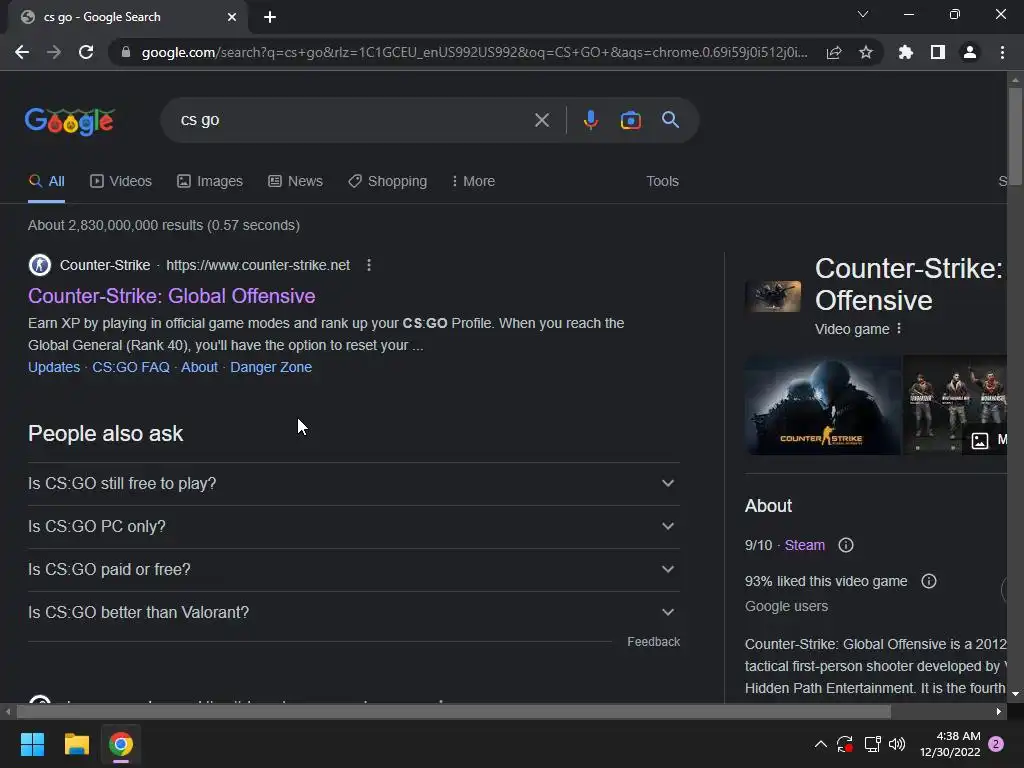
Task: Search by image with camera icon
Action: (630, 120)
